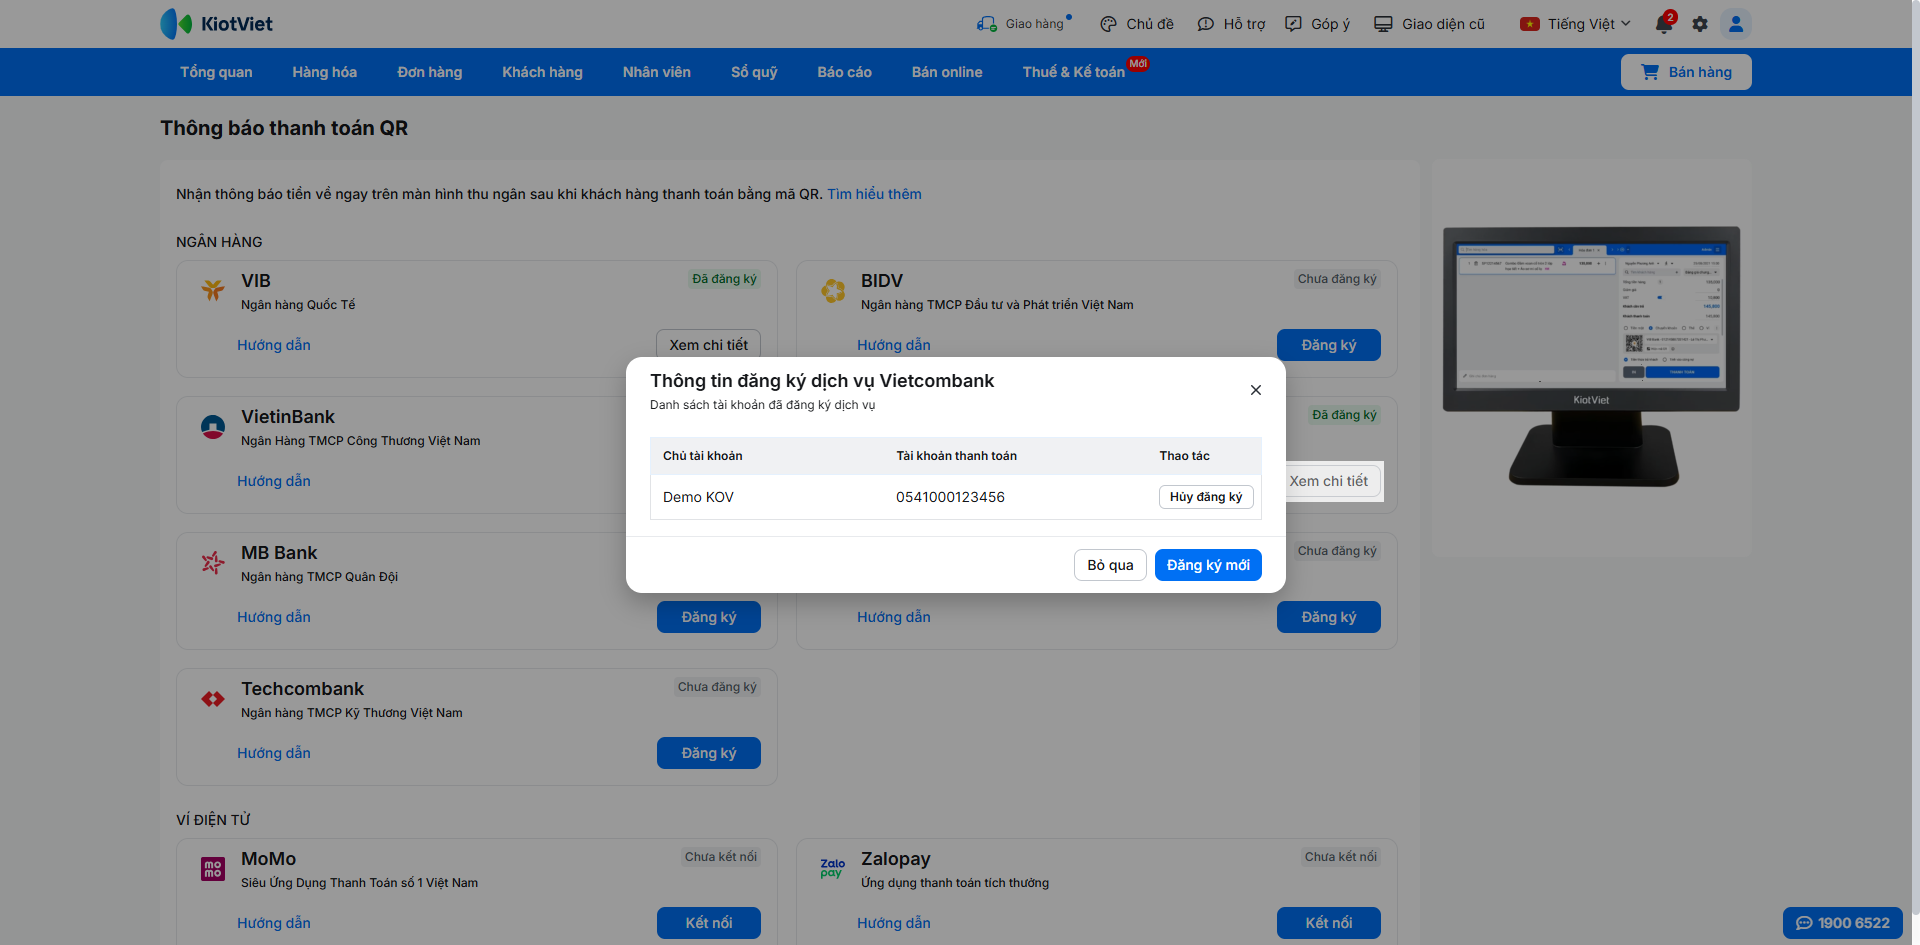Click the VietinBank logo
1920x945 pixels.
pyautogui.click(x=213, y=427)
